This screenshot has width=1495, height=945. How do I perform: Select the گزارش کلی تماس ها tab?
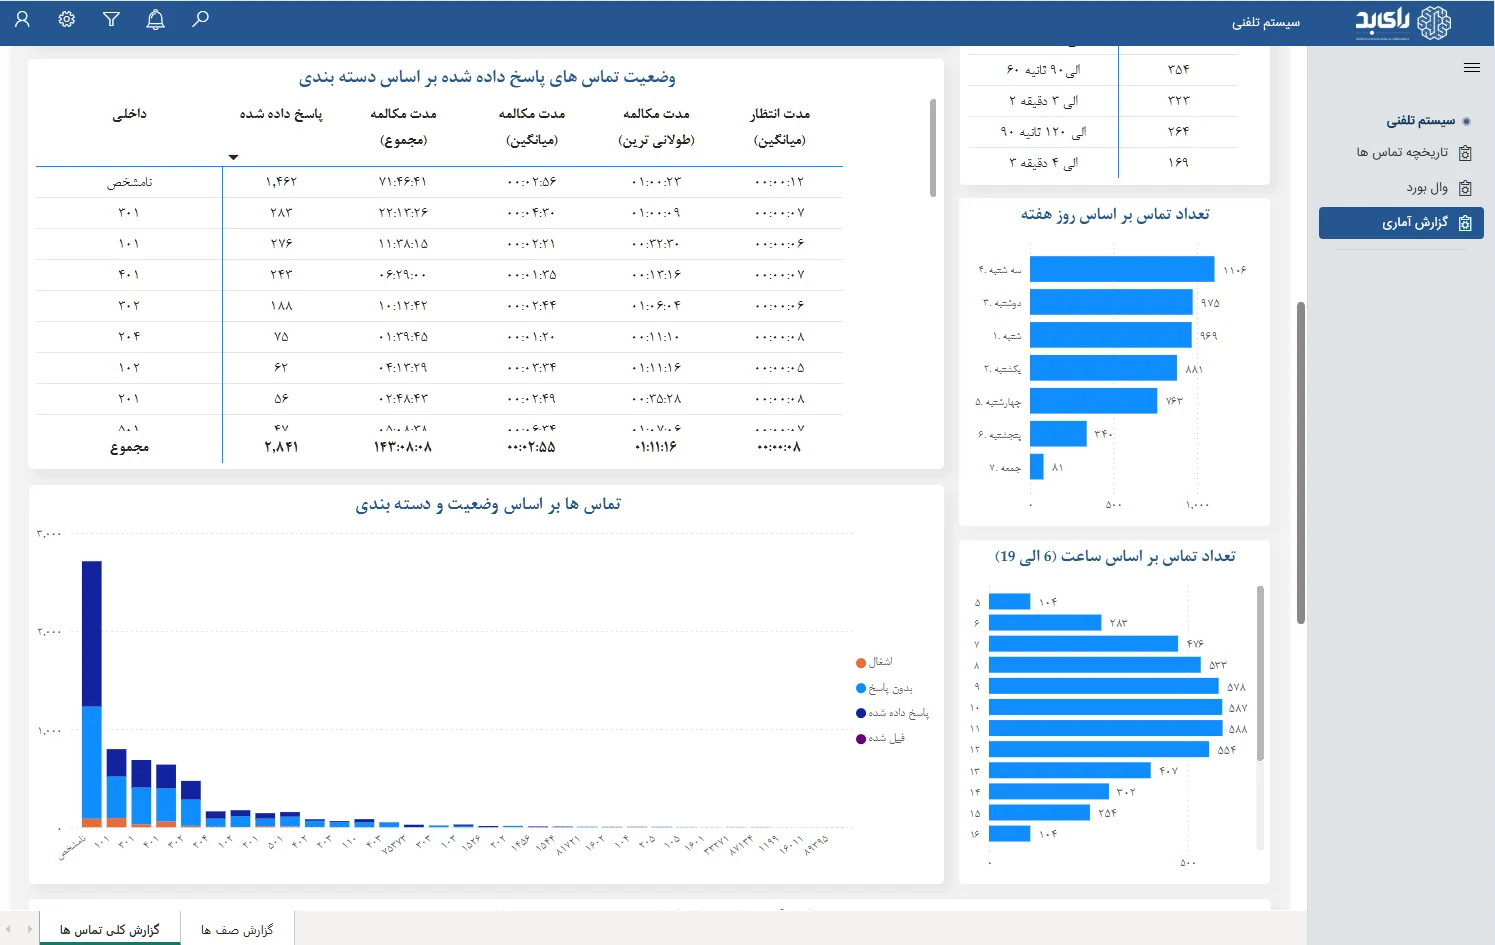[110, 930]
